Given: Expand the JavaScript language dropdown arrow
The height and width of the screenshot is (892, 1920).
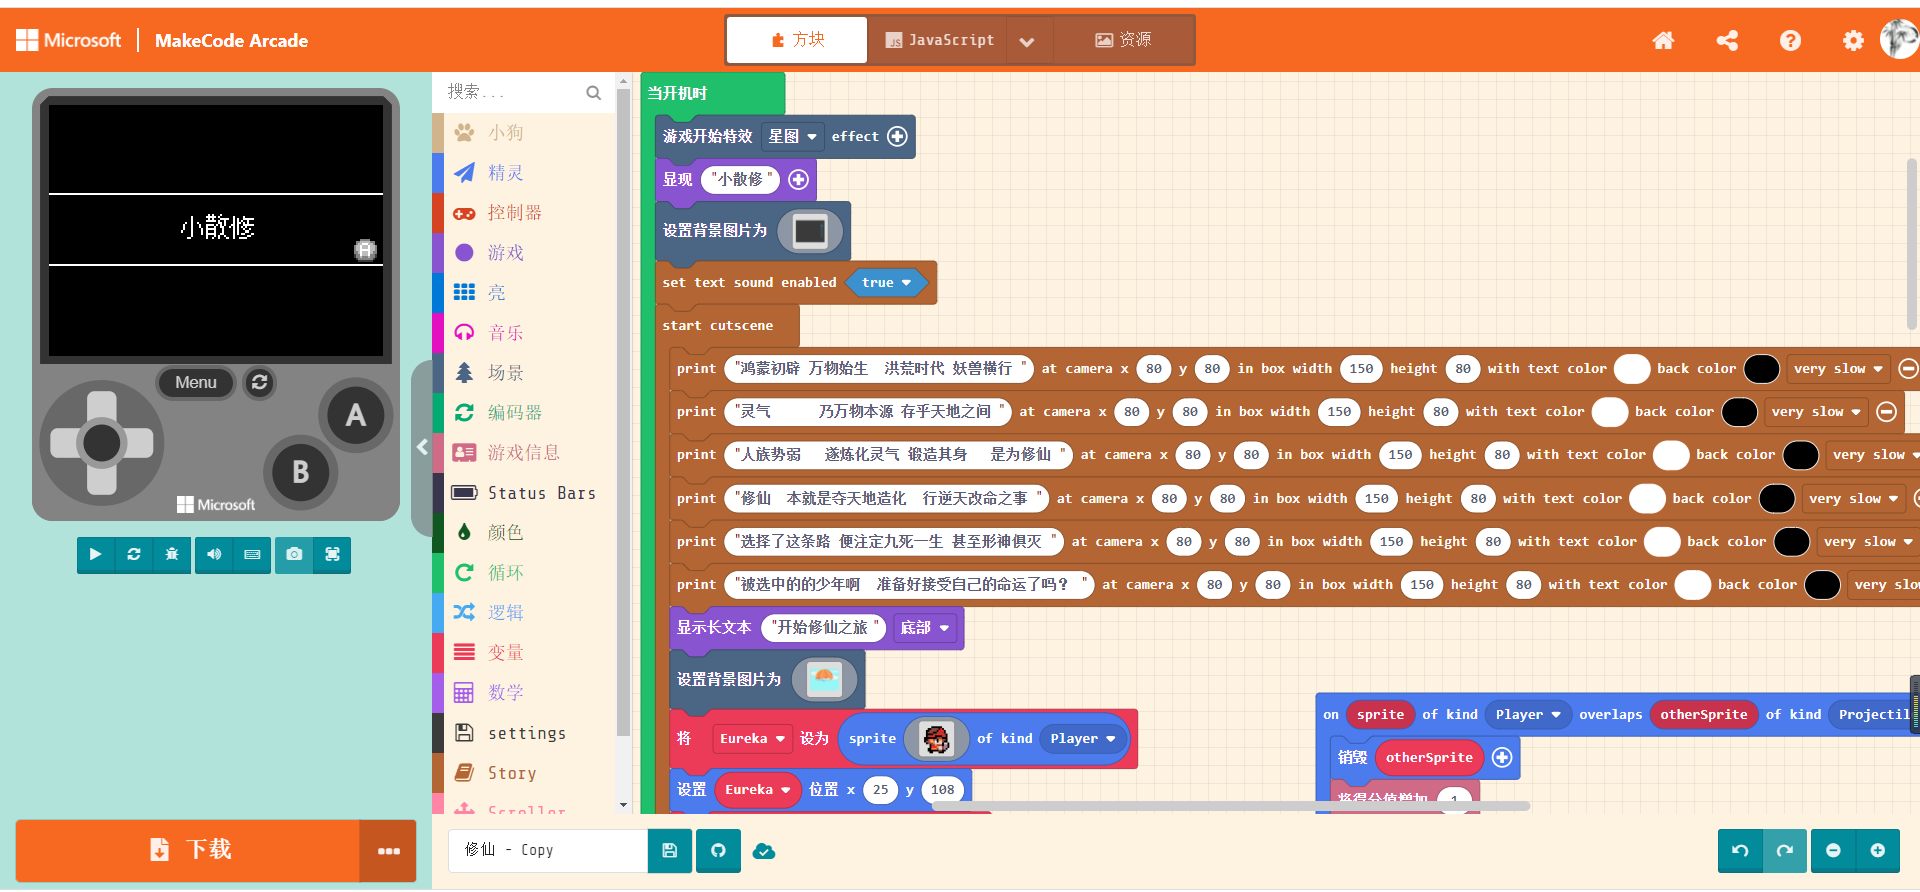Looking at the screenshot, I should (x=1026, y=41).
